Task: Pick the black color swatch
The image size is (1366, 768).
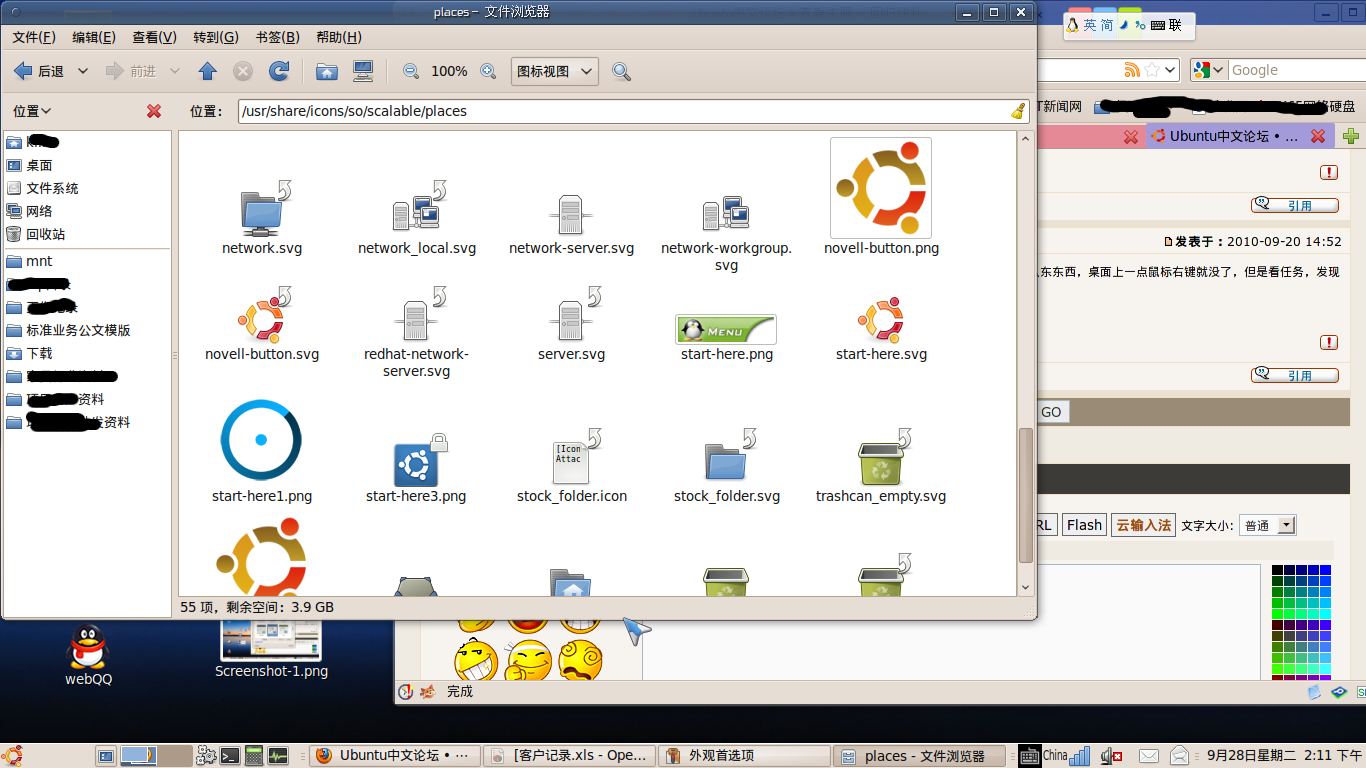Action: click(x=1277, y=570)
